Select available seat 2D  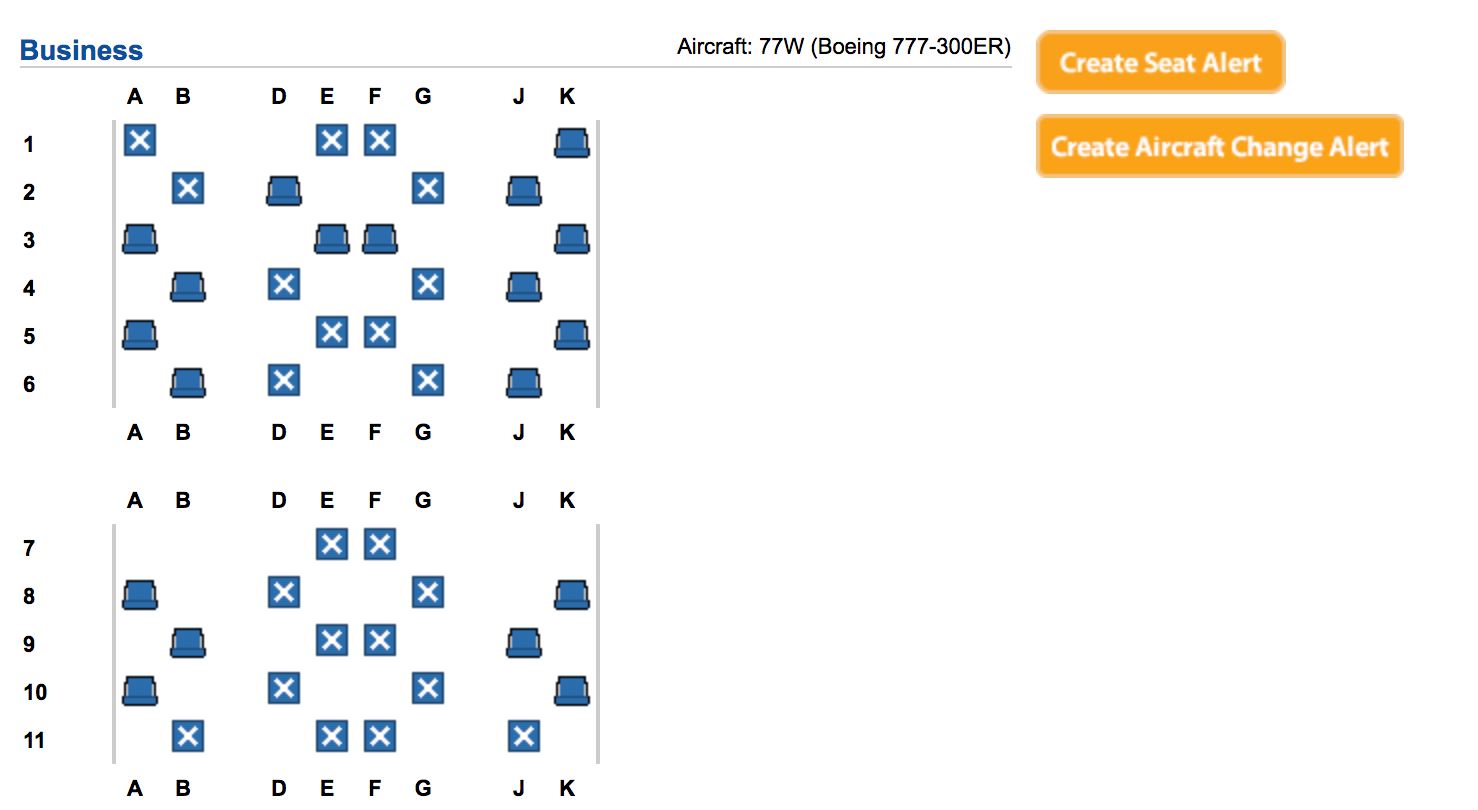[284, 191]
